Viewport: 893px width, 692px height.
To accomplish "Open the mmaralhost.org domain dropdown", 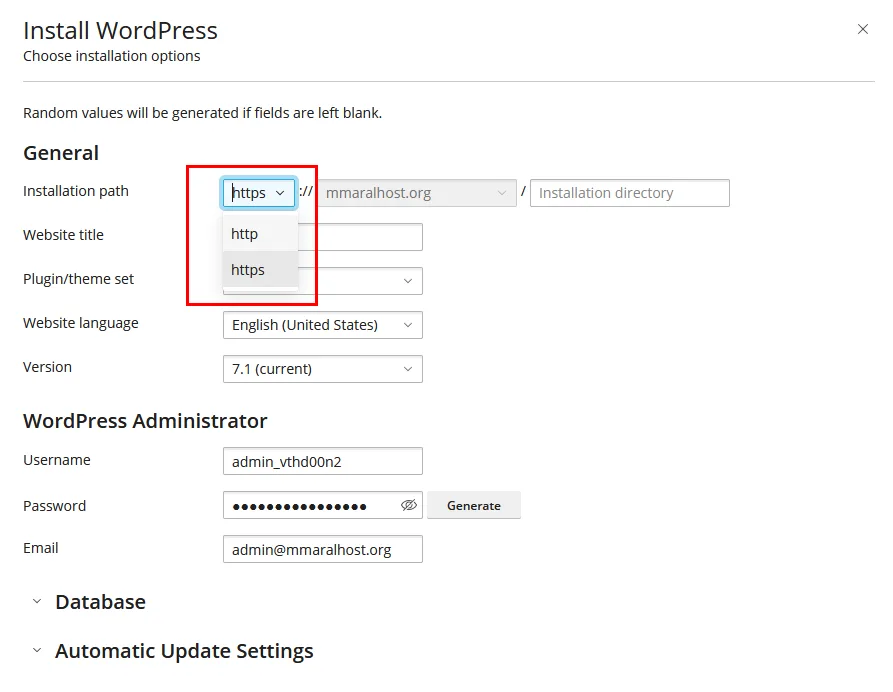I will coord(416,193).
